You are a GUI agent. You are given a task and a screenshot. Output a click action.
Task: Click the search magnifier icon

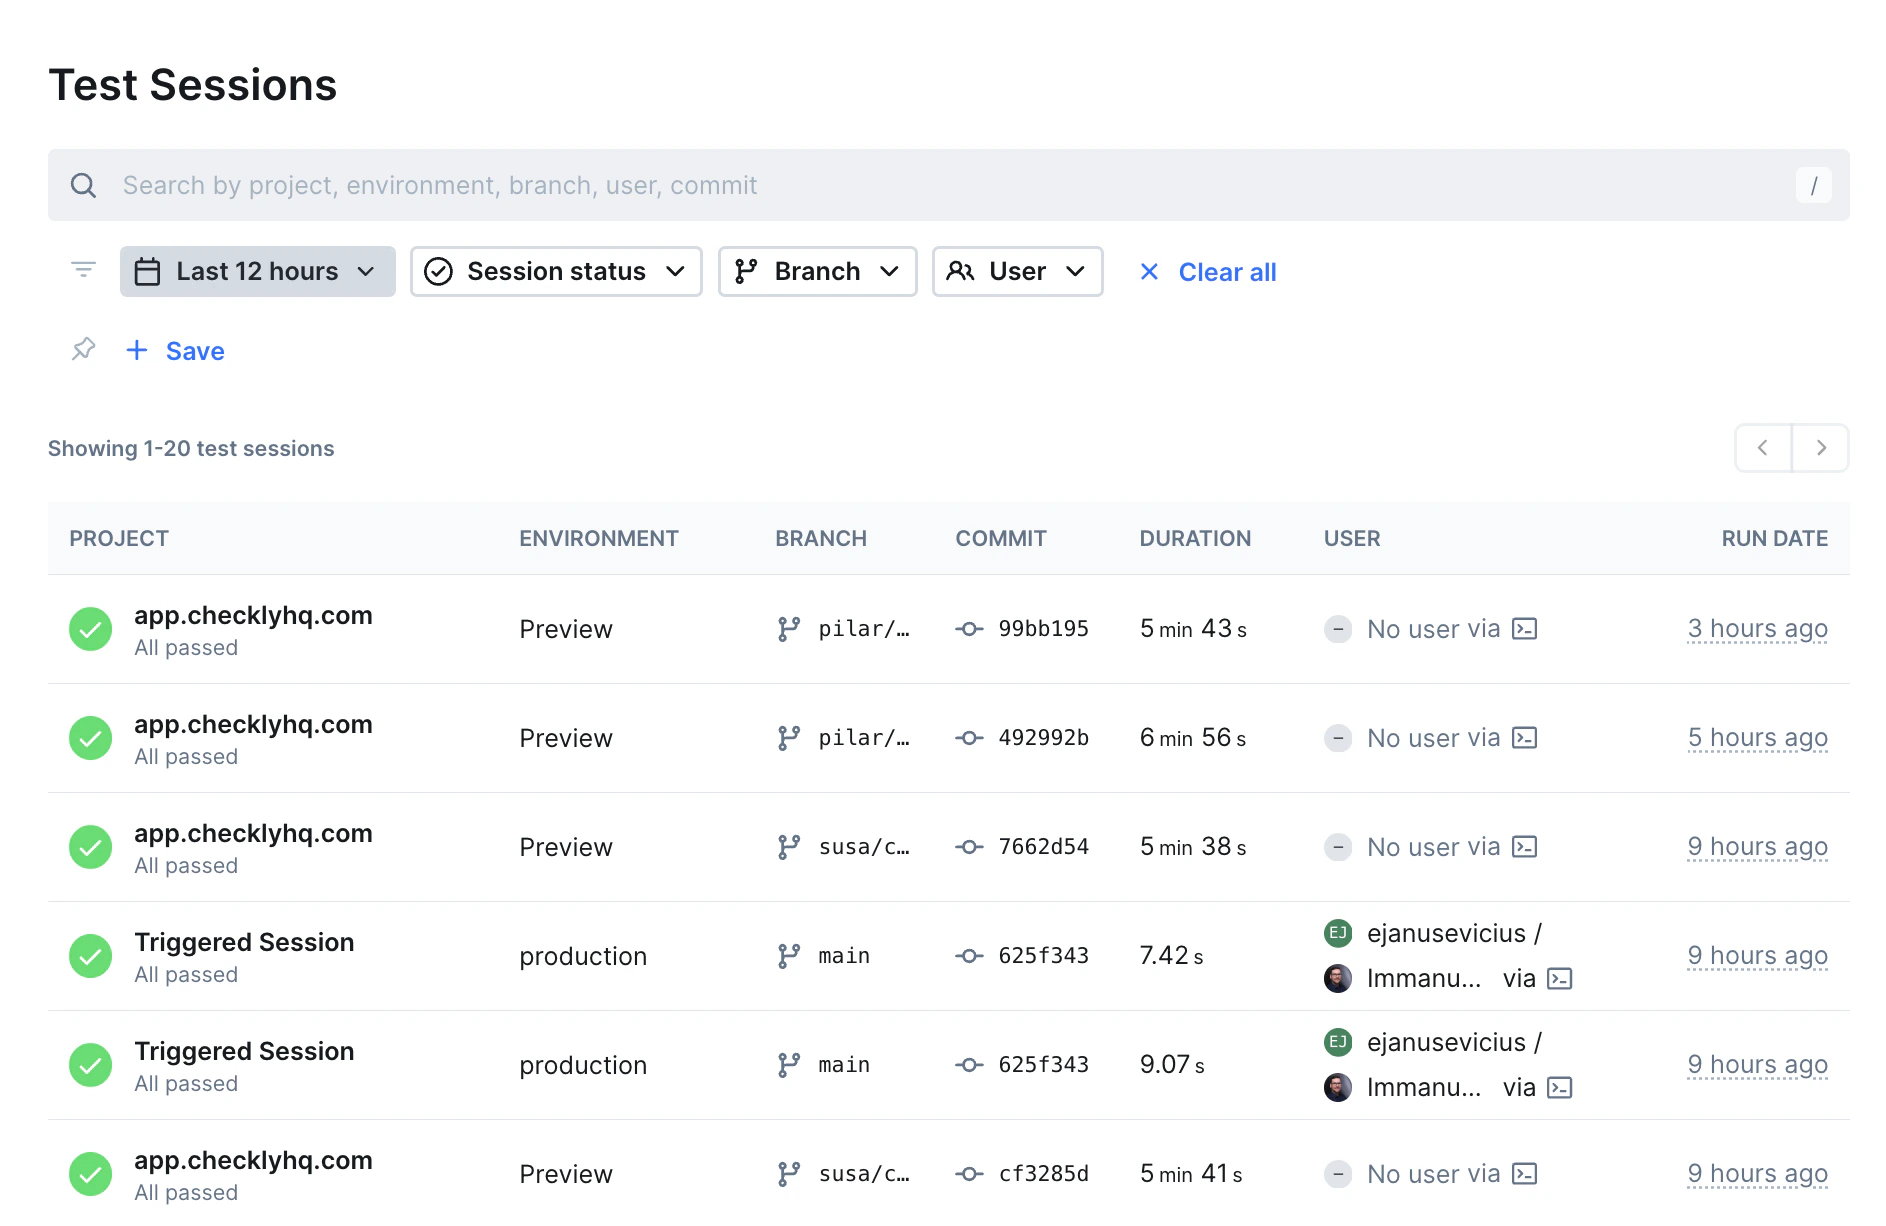[x=84, y=185]
